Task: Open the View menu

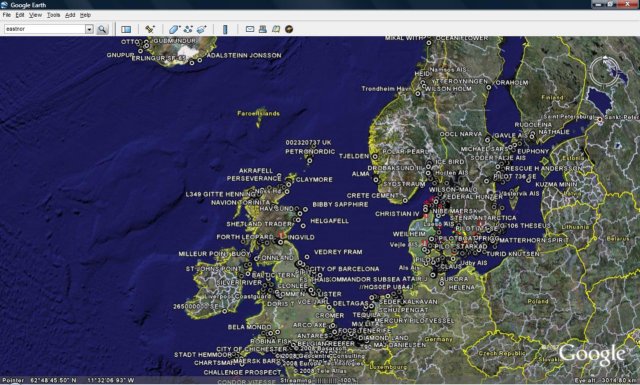Action: pos(36,15)
